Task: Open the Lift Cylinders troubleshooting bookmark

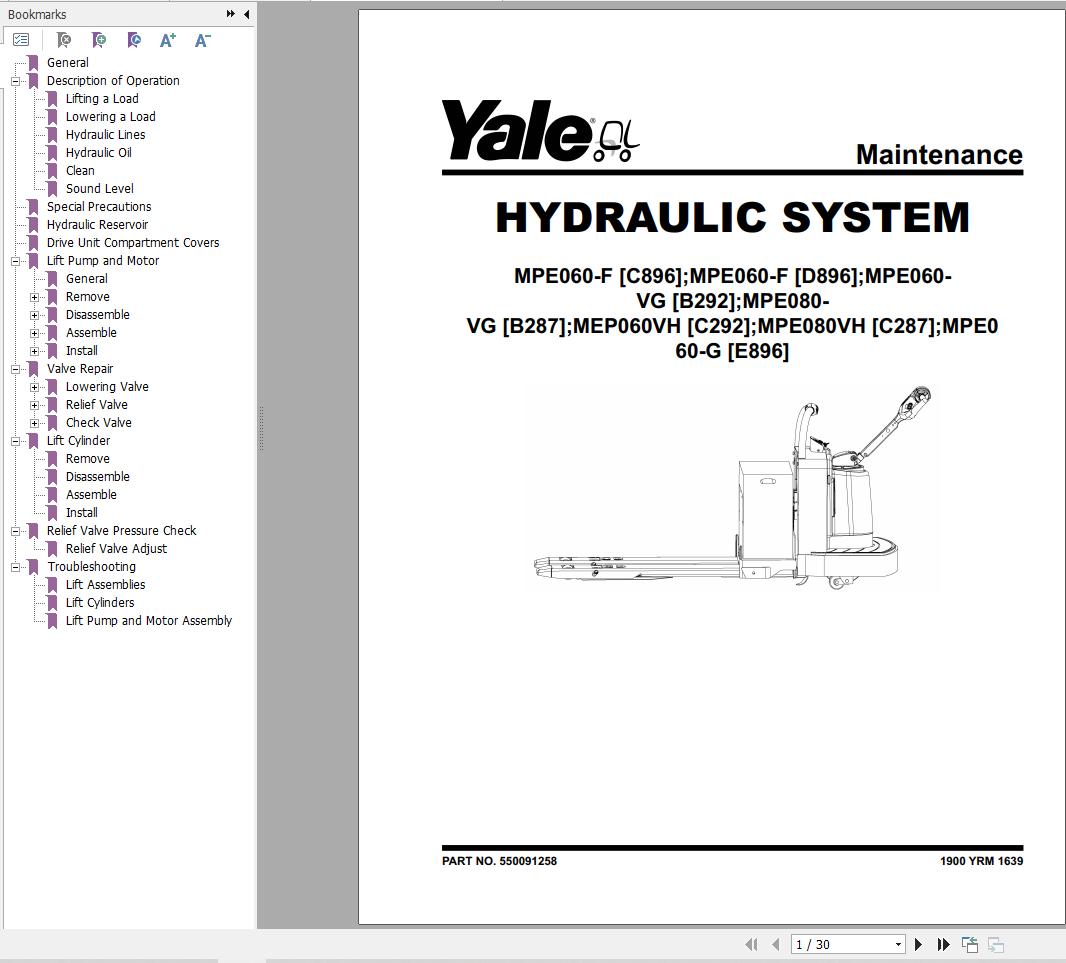Action: 100,603
